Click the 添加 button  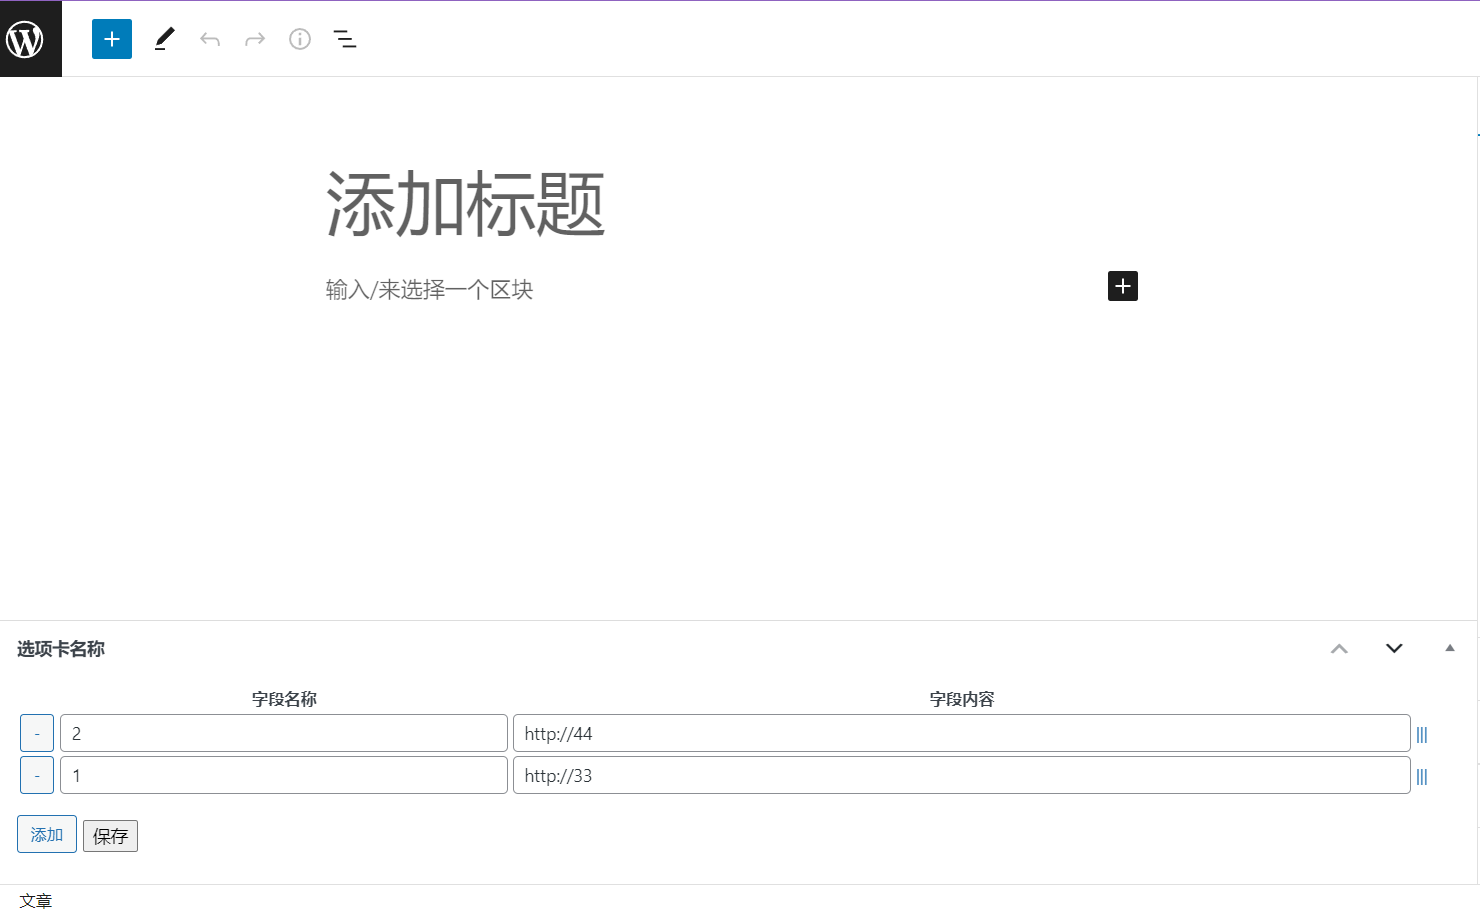(47, 835)
